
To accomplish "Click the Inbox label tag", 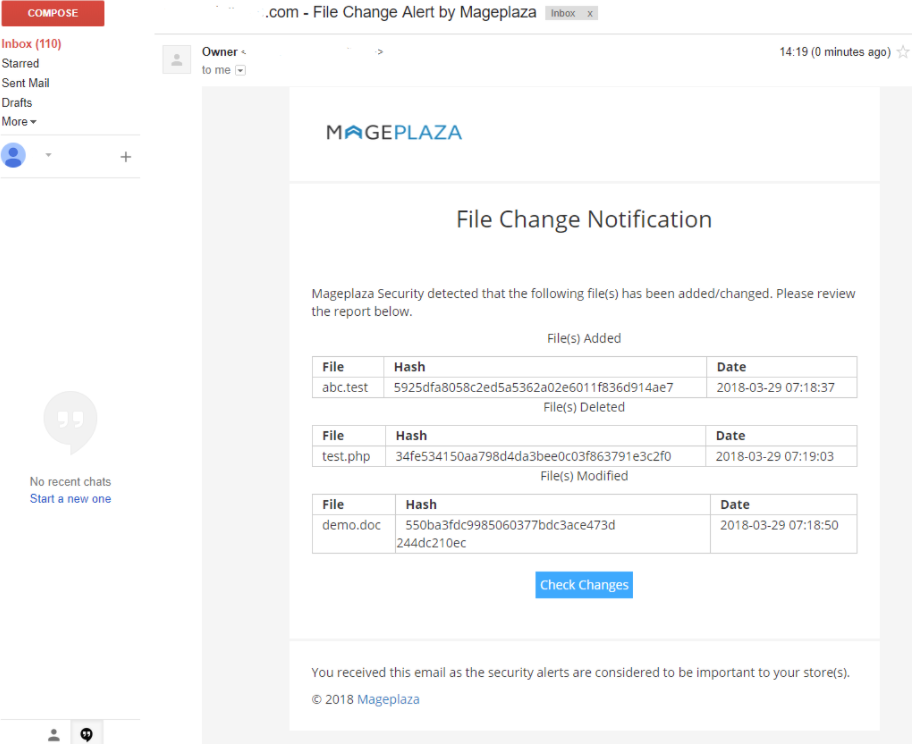I will [563, 13].
